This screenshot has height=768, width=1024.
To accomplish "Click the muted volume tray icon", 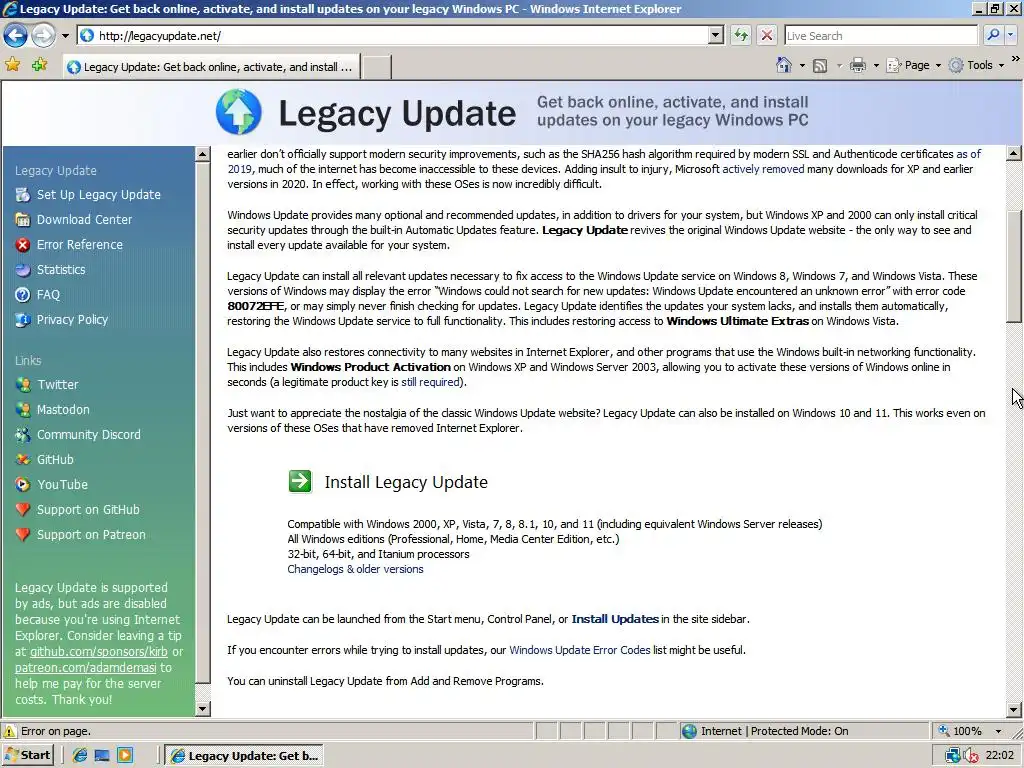I will 970,756.
